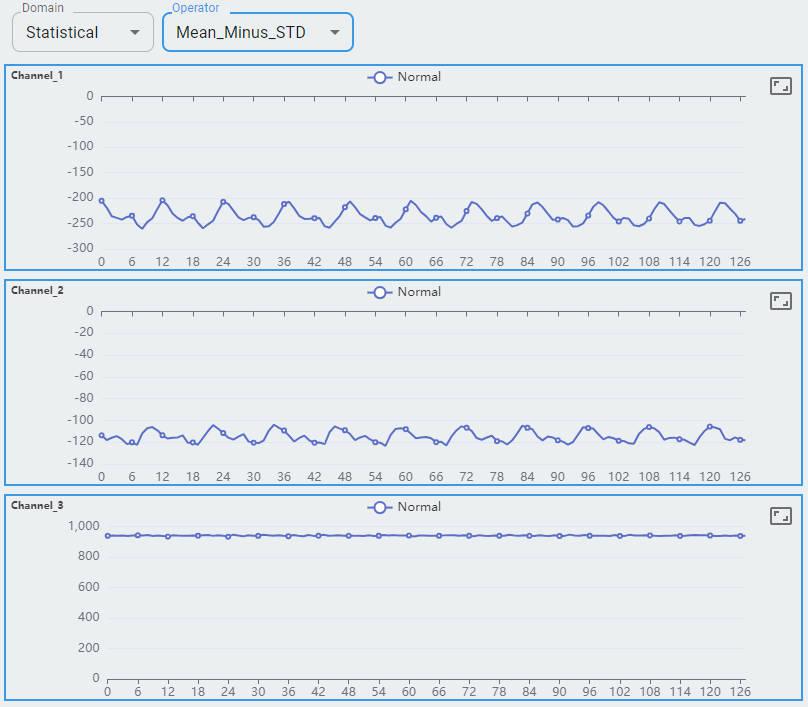
Task: Select Channel_1 data point at x=12
Action: 162,200
